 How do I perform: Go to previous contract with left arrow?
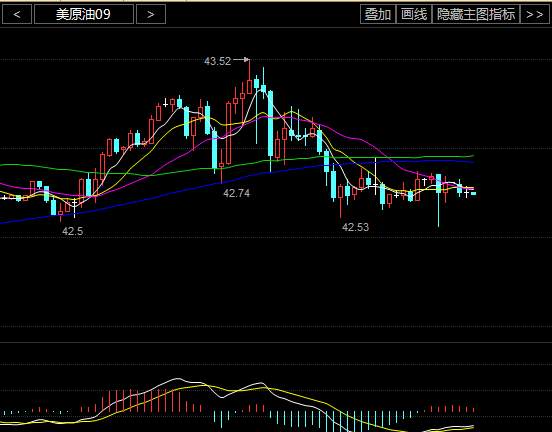(x=17, y=14)
